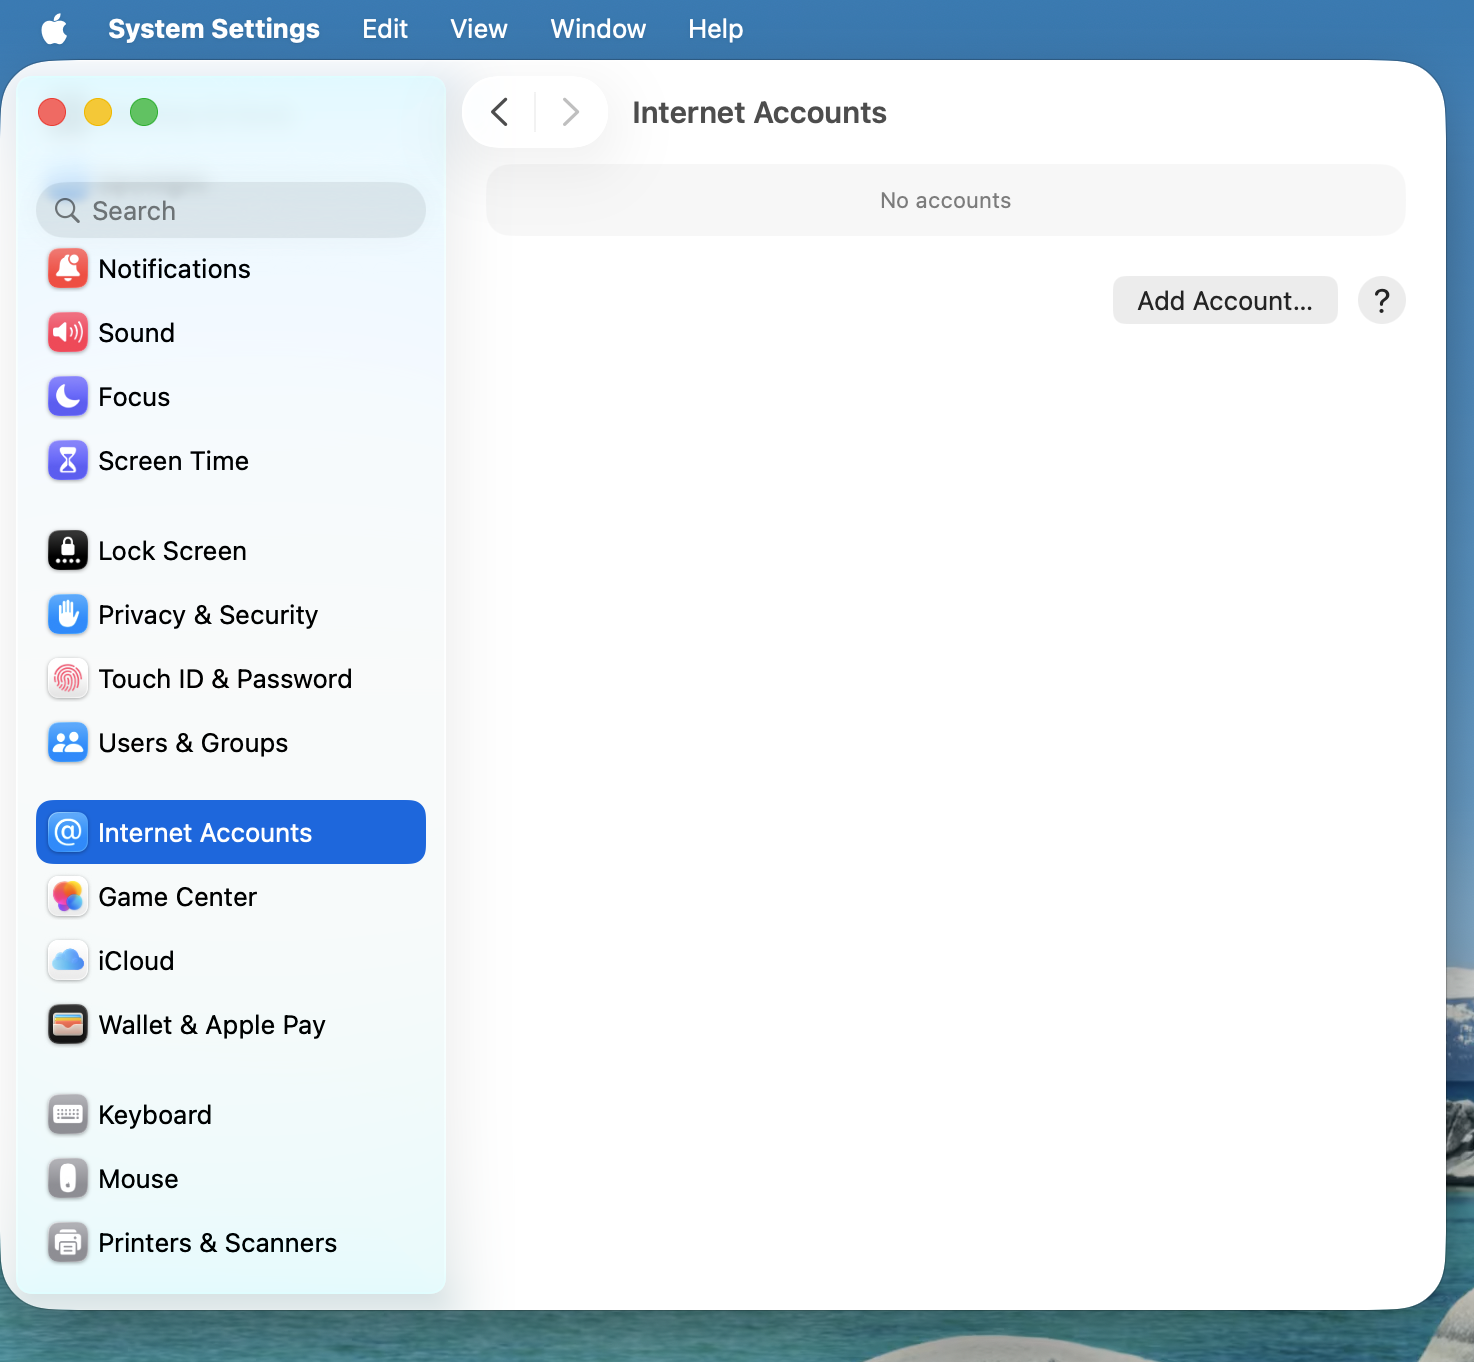
Task: Open Notifications settings via the bell icon
Action: coord(67,268)
